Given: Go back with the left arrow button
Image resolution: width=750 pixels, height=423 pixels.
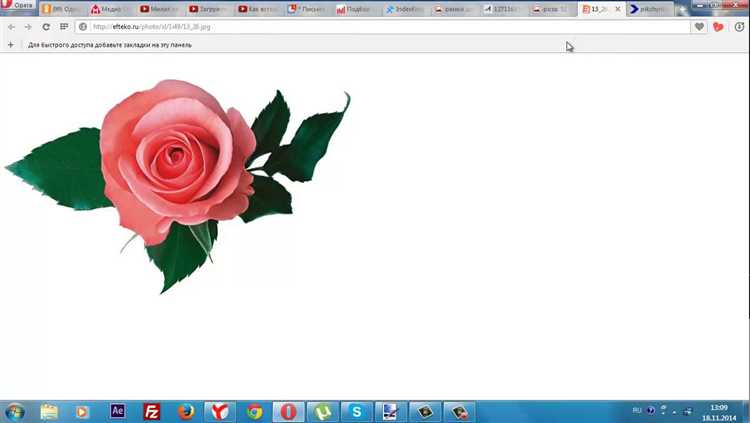Looking at the screenshot, I should click(11, 27).
